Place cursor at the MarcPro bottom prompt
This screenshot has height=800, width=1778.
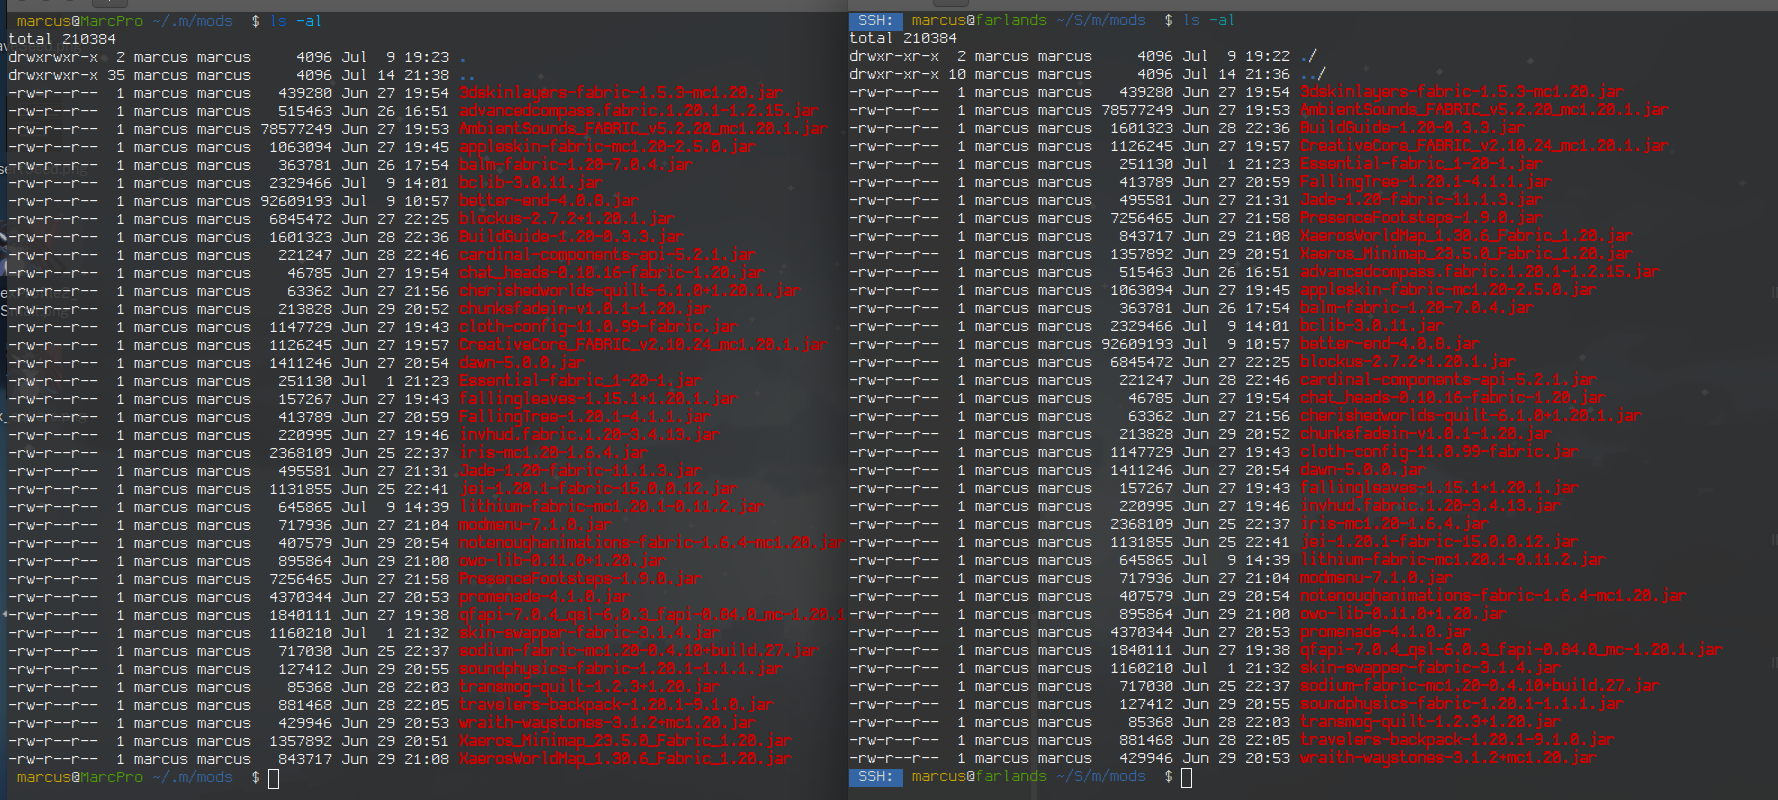click(x=274, y=778)
